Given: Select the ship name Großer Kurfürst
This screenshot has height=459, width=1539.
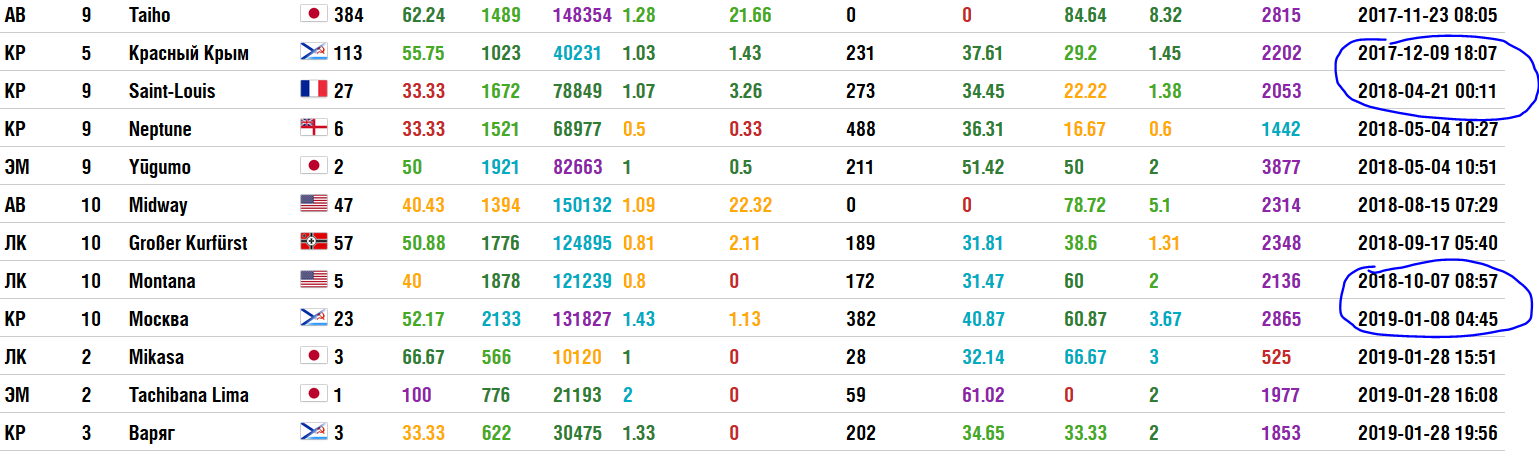Looking at the screenshot, I should pos(188,243).
